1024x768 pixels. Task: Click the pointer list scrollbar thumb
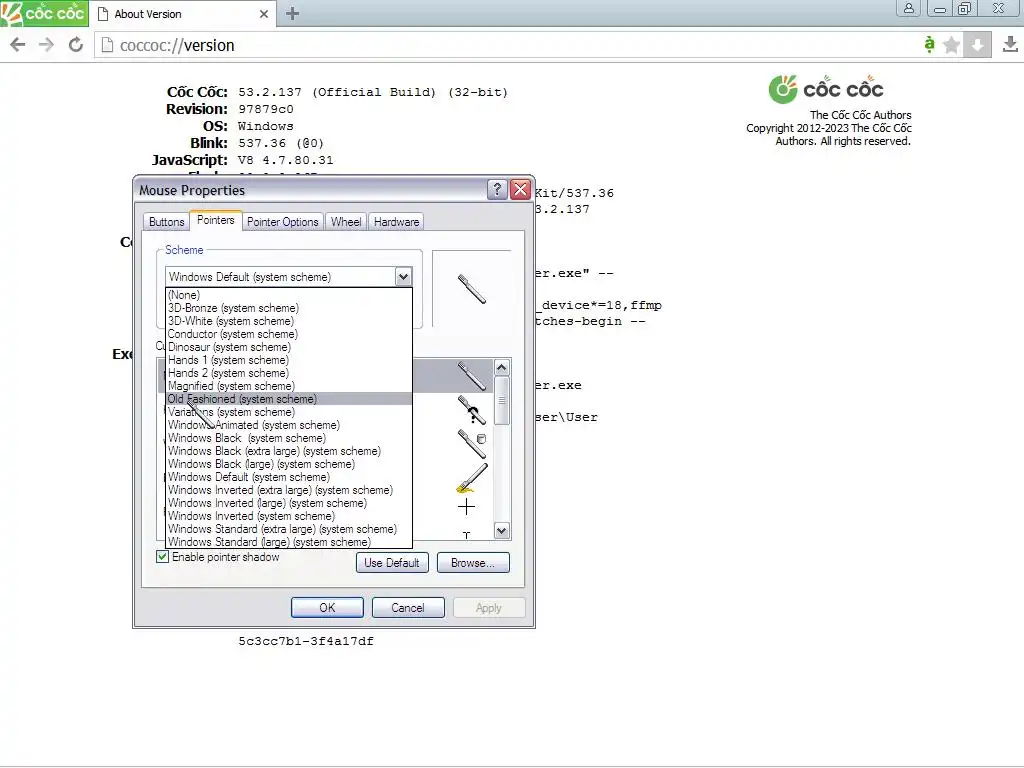point(502,400)
